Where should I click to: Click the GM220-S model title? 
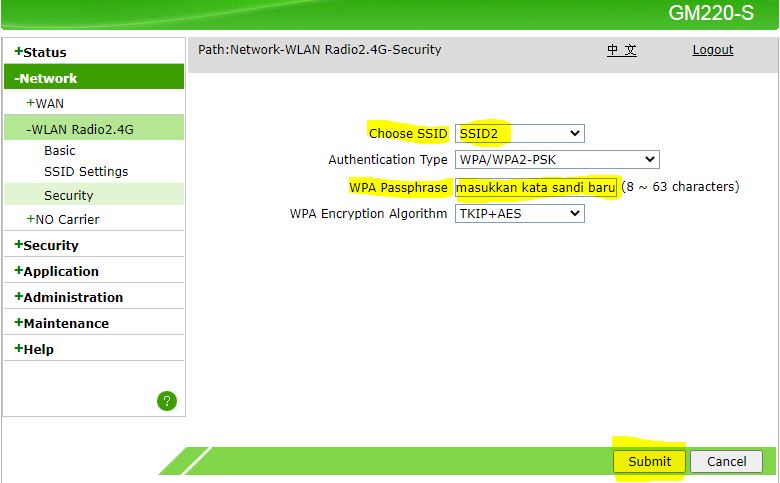pos(711,13)
